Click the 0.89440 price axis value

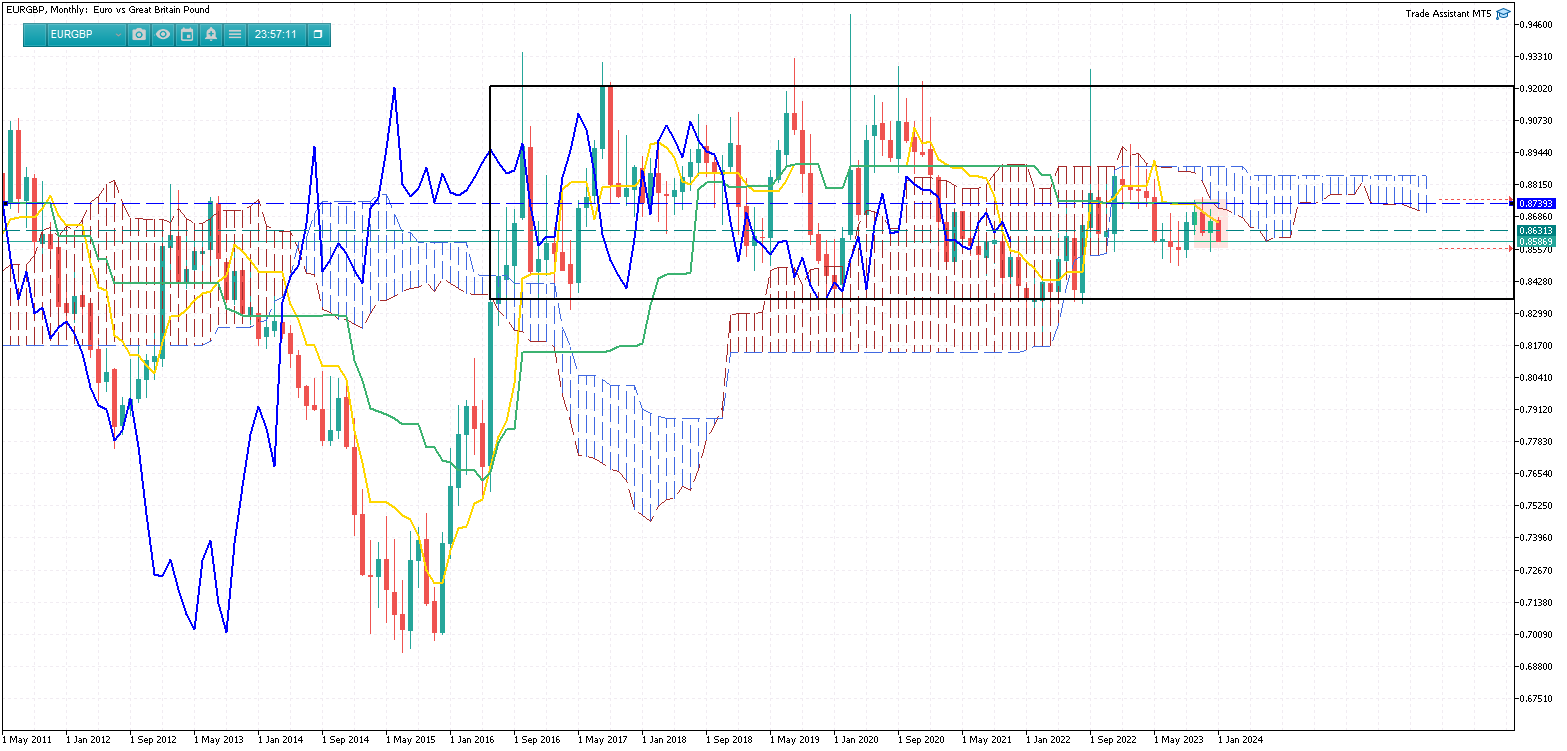pyautogui.click(x=1537, y=153)
